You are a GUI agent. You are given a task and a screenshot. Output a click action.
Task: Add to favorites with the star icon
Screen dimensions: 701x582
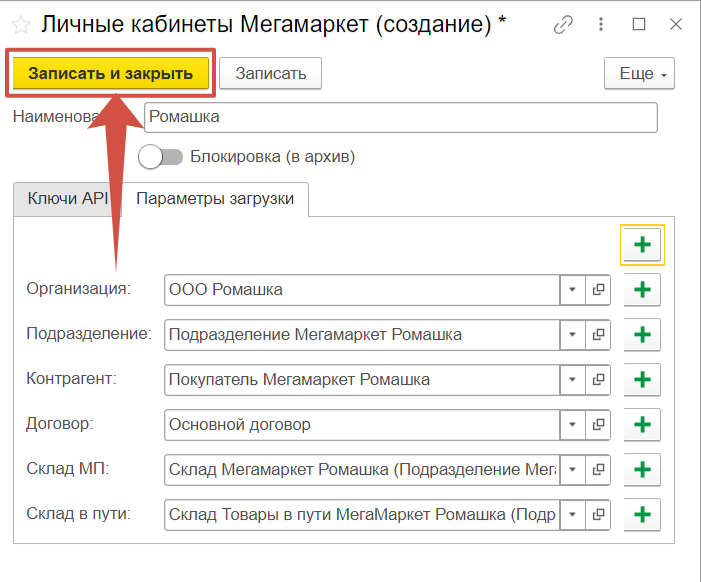coord(20,25)
